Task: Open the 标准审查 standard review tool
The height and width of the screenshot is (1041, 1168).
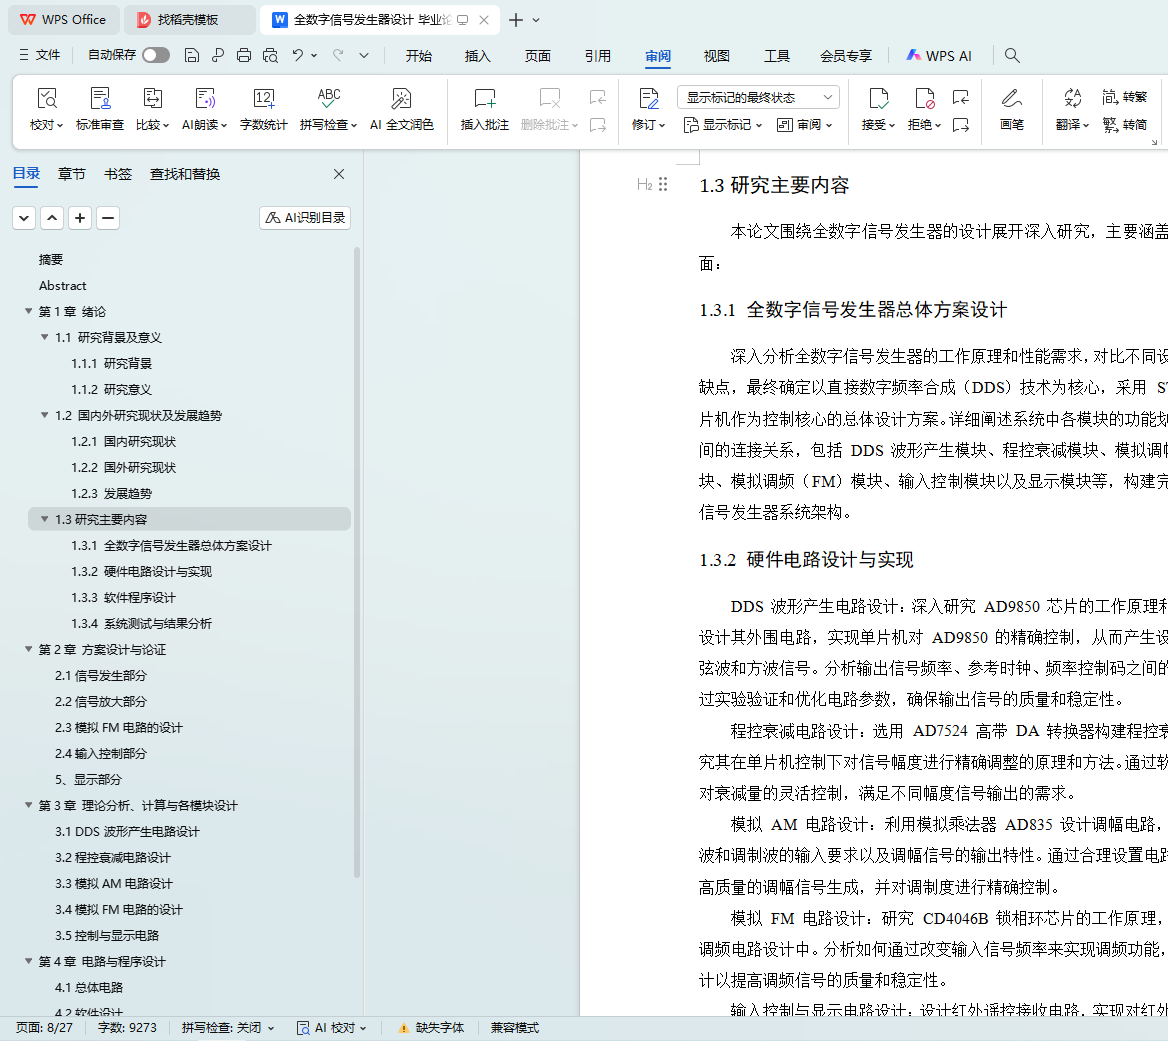Action: pos(100,99)
